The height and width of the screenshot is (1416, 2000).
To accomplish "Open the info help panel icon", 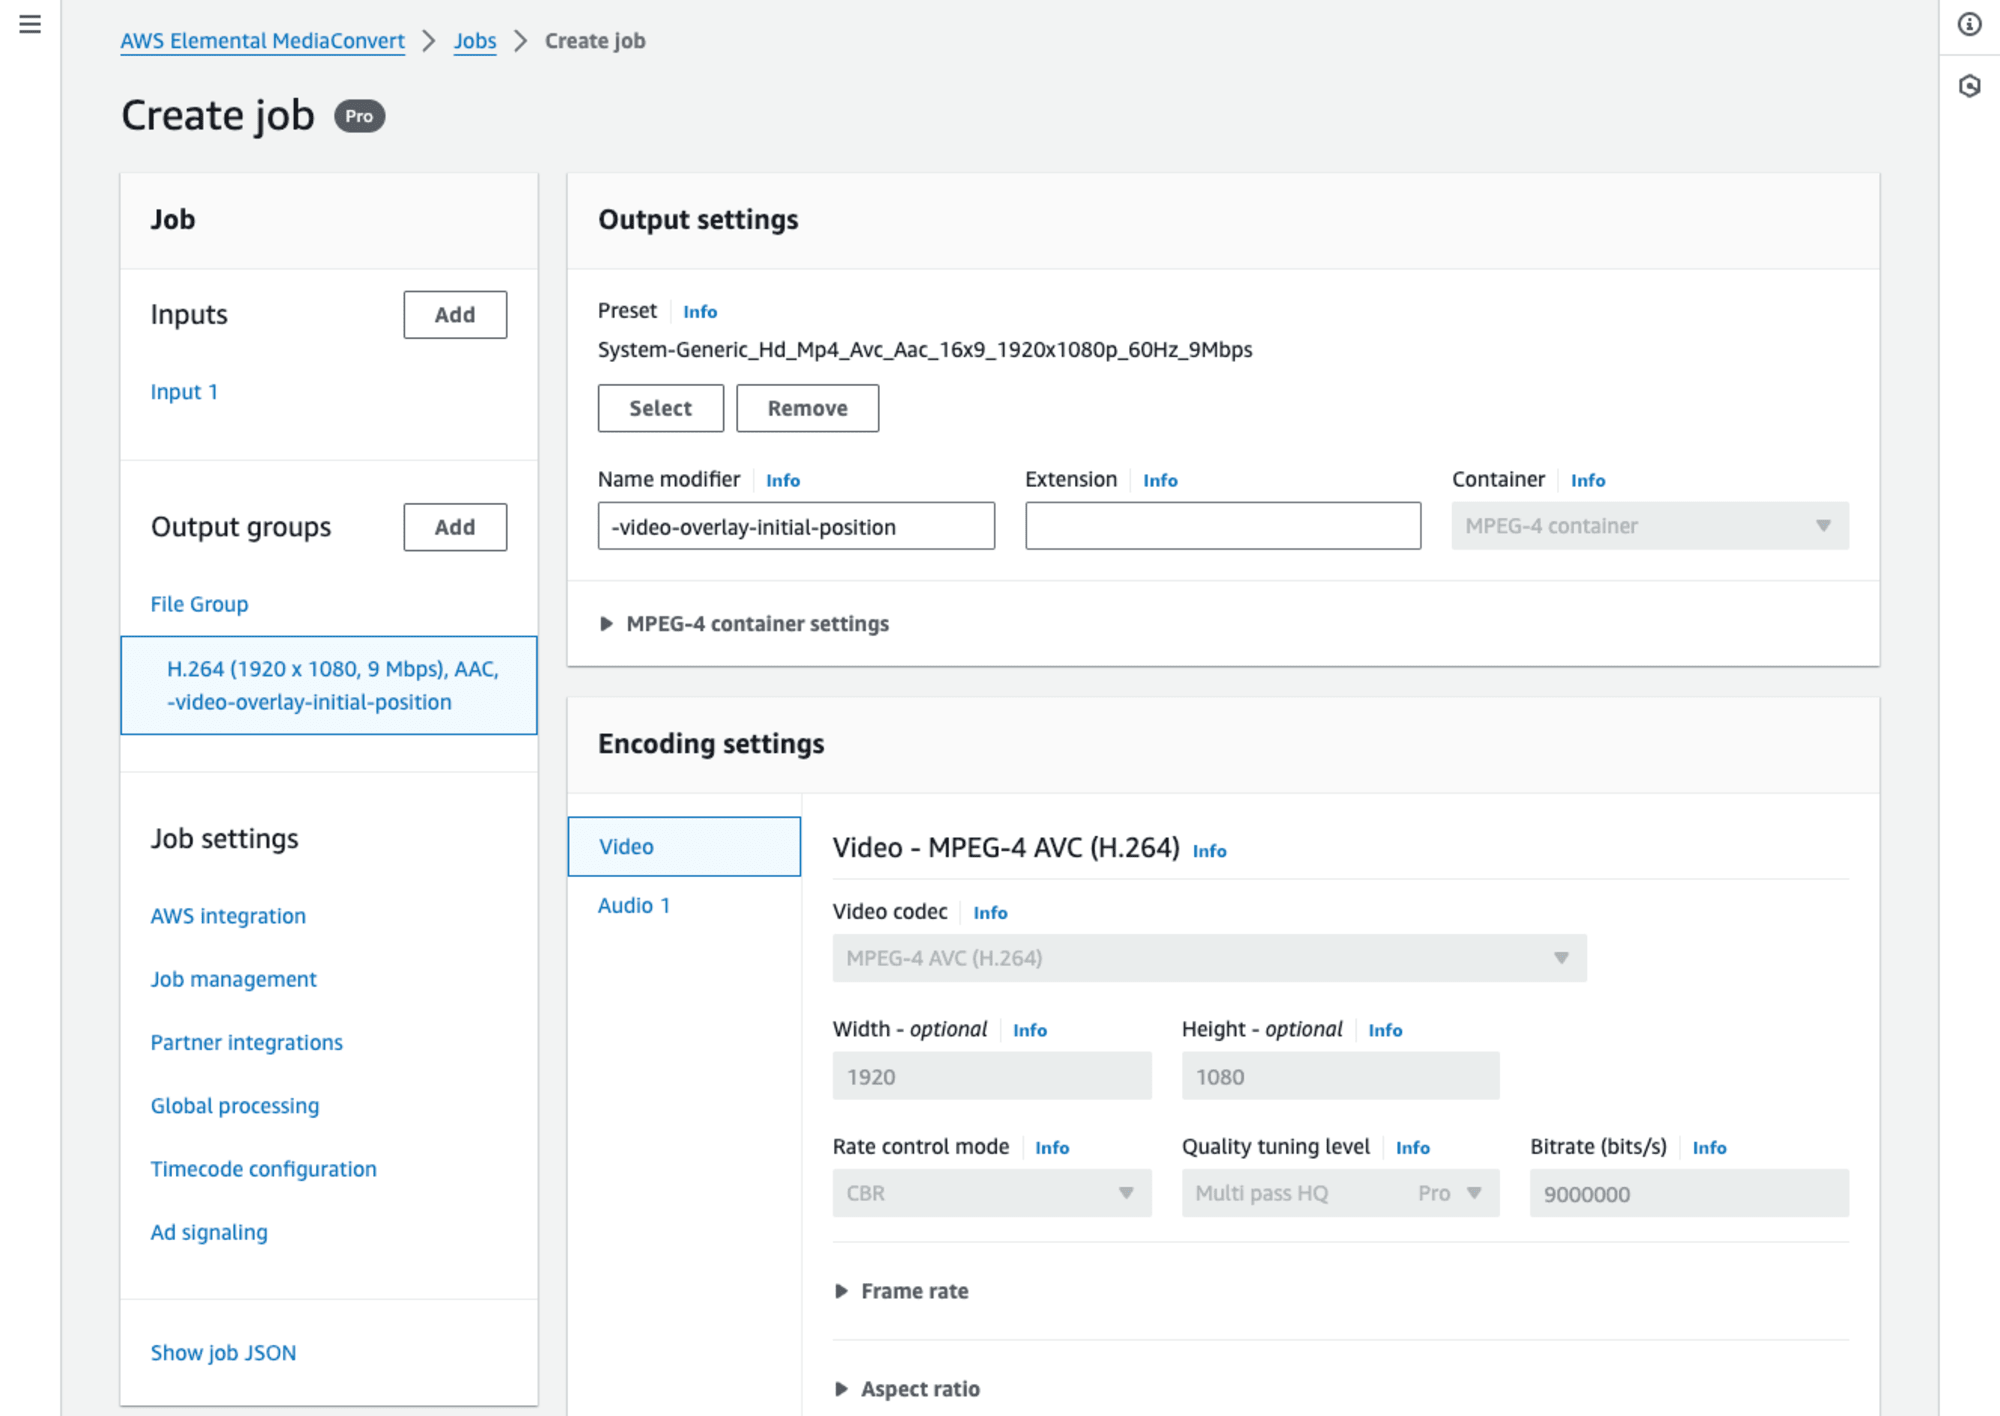I will 1969,24.
